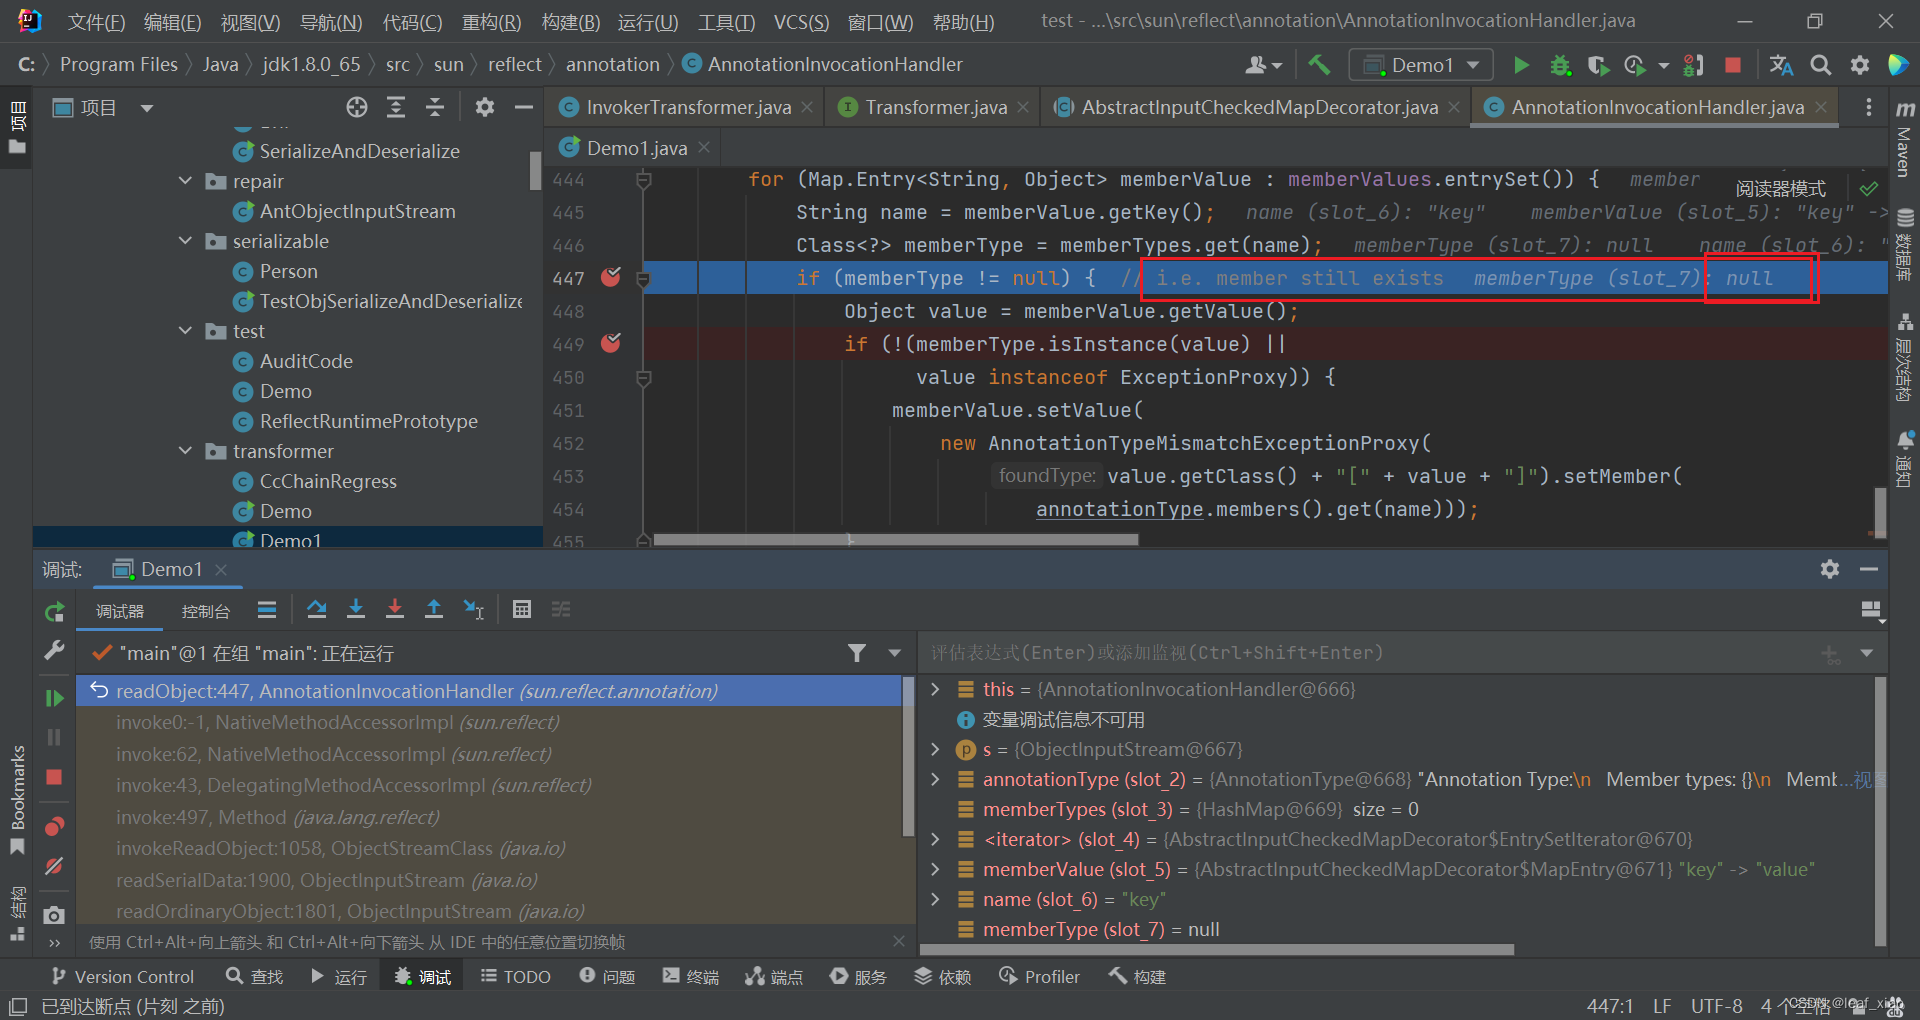Click the Rerun Demo1 debug icon
The height and width of the screenshot is (1020, 1920).
(54, 611)
